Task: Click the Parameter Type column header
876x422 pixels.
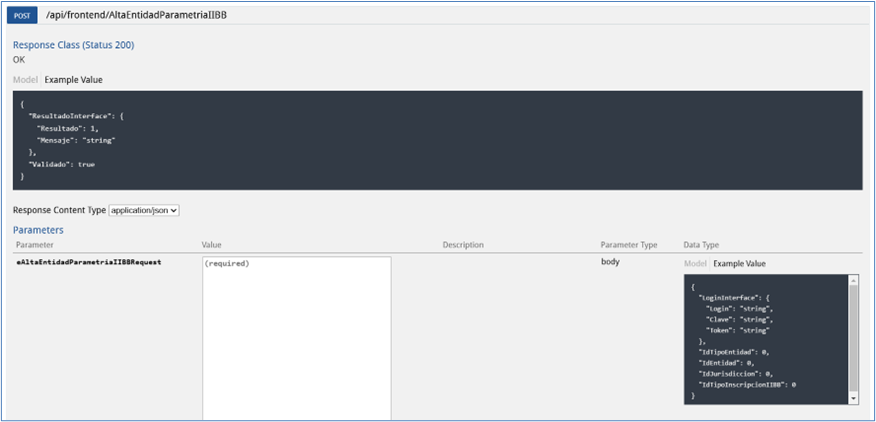Action: point(628,245)
